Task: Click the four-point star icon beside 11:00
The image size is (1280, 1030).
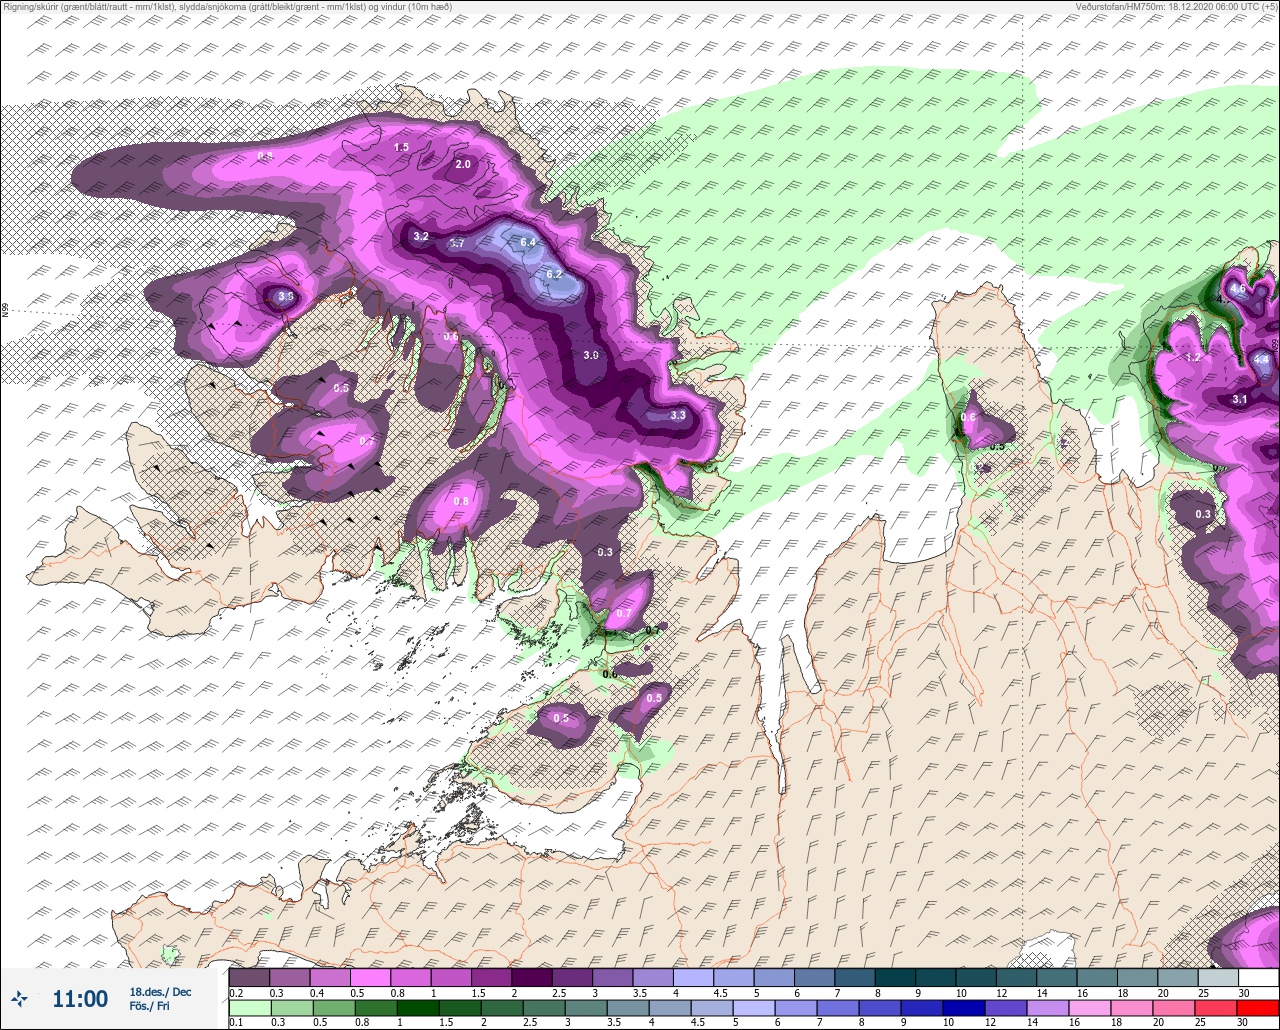Action: click(x=19, y=998)
